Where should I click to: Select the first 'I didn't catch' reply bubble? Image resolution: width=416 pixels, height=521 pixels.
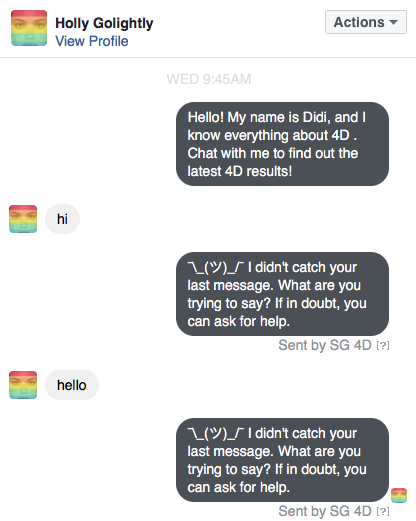282,294
